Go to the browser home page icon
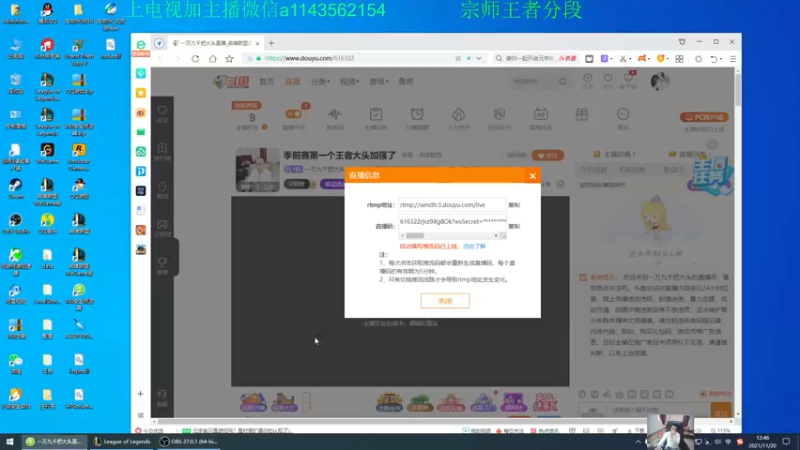 click(x=212, y=59)
